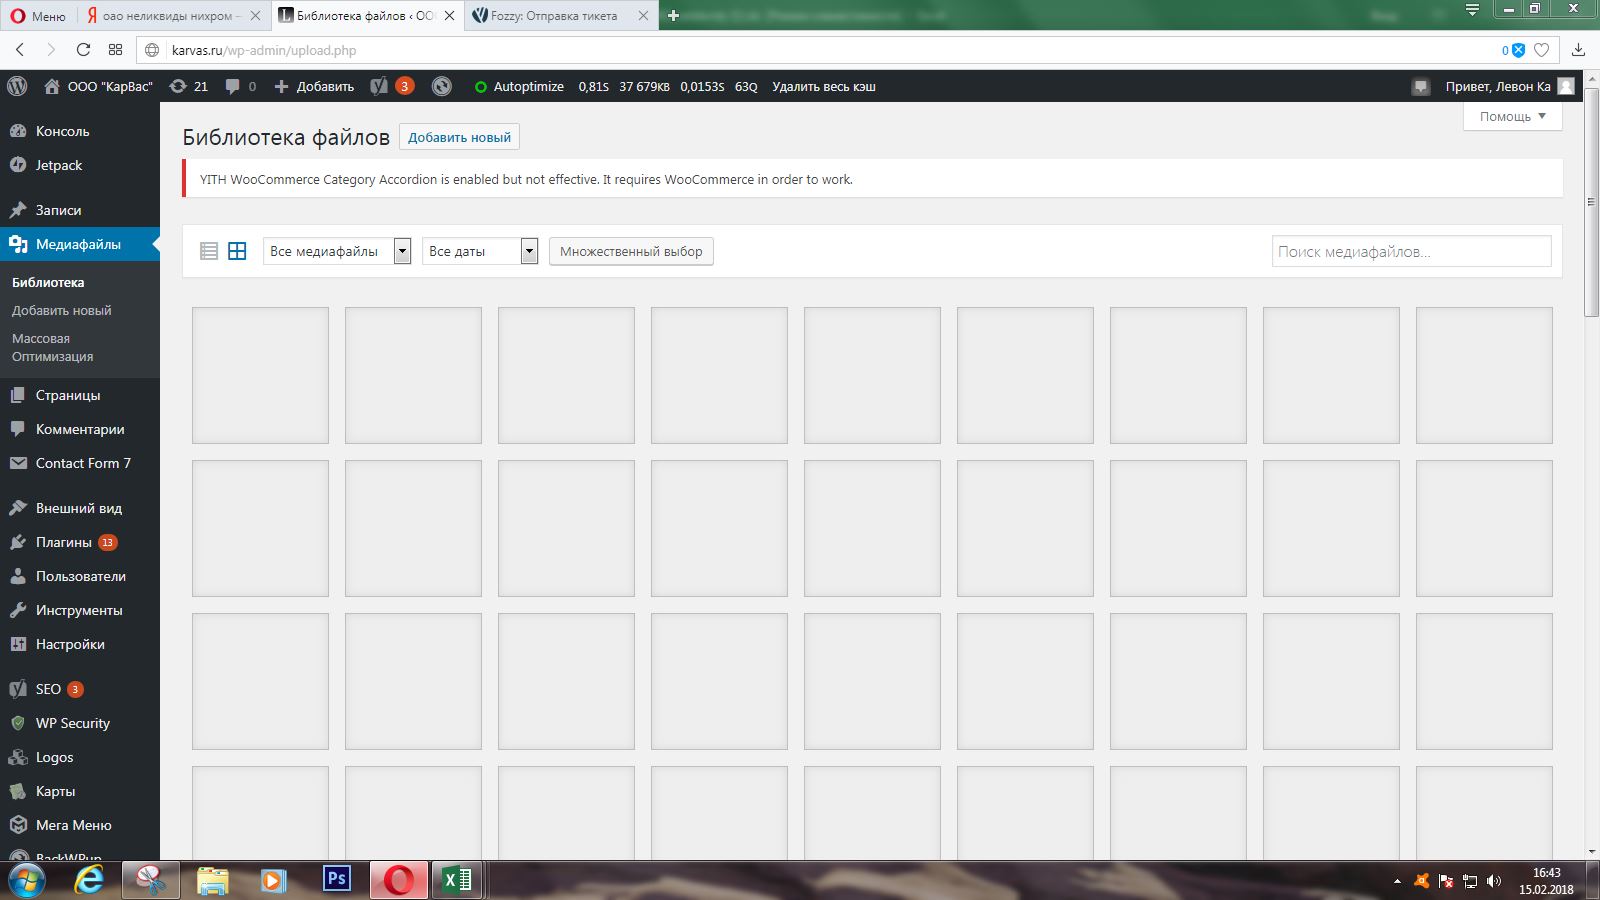Open Плагины with 13 updates badge
The image size is (1600, 900).
80,542
